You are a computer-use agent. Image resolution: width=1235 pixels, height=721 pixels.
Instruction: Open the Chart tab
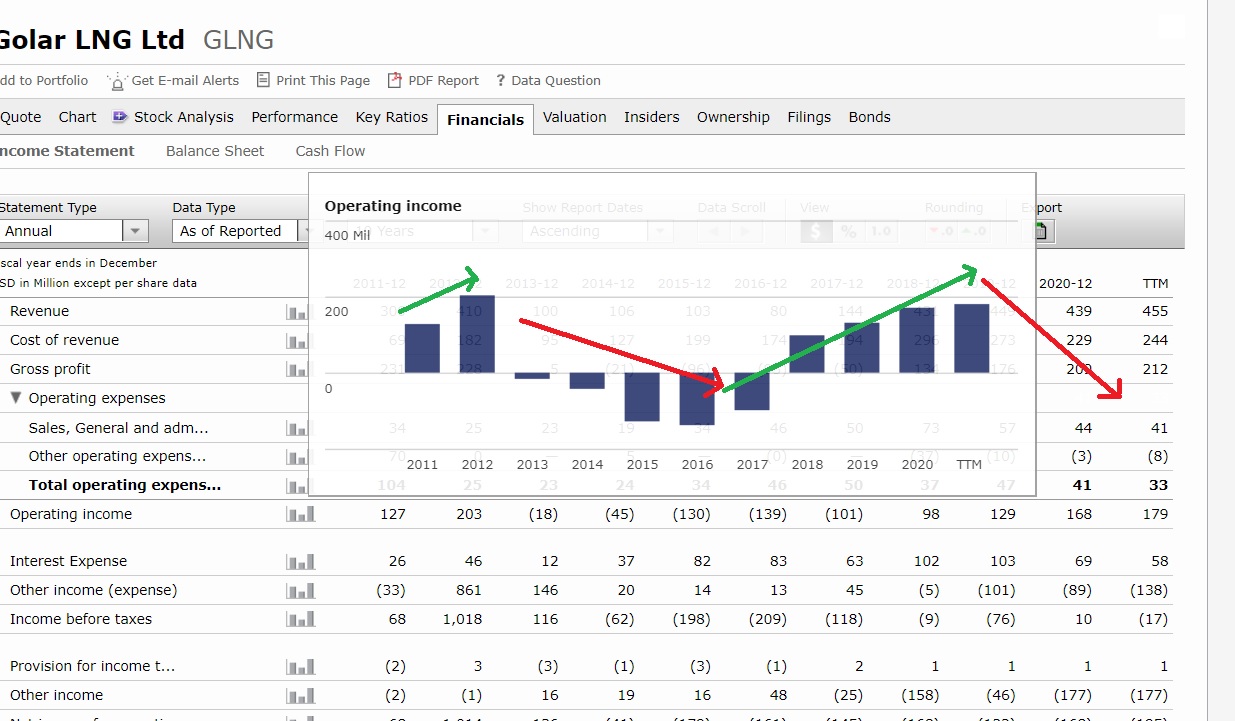[x=77, y=117]
